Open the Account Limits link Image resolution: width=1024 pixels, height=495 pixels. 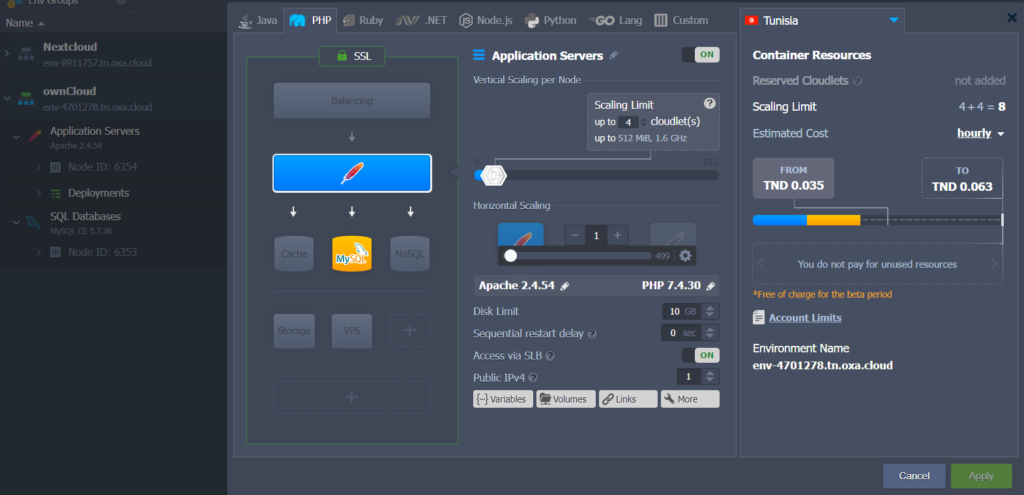pos(804,318)
